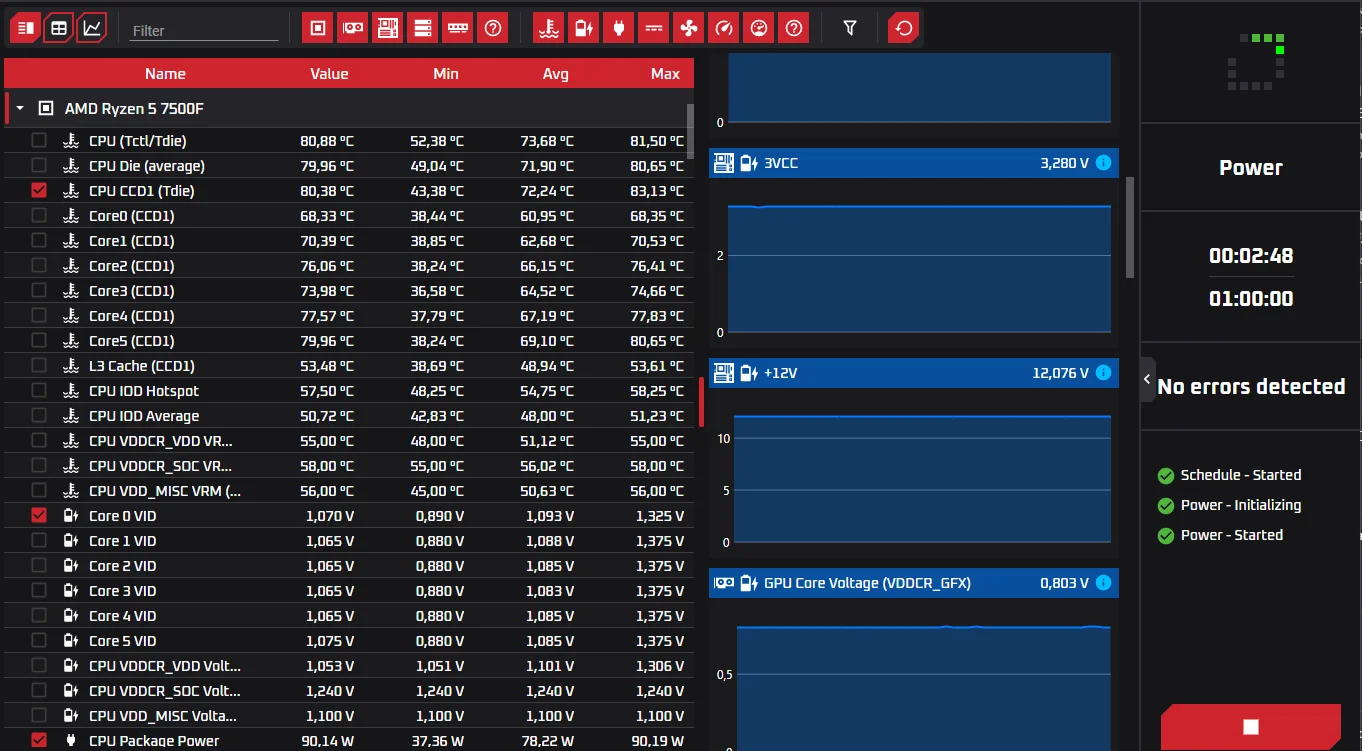Screen dimensions: 1362x751
Task: Toggle the power plug sensor filter icon
Action: click(618, 28)
